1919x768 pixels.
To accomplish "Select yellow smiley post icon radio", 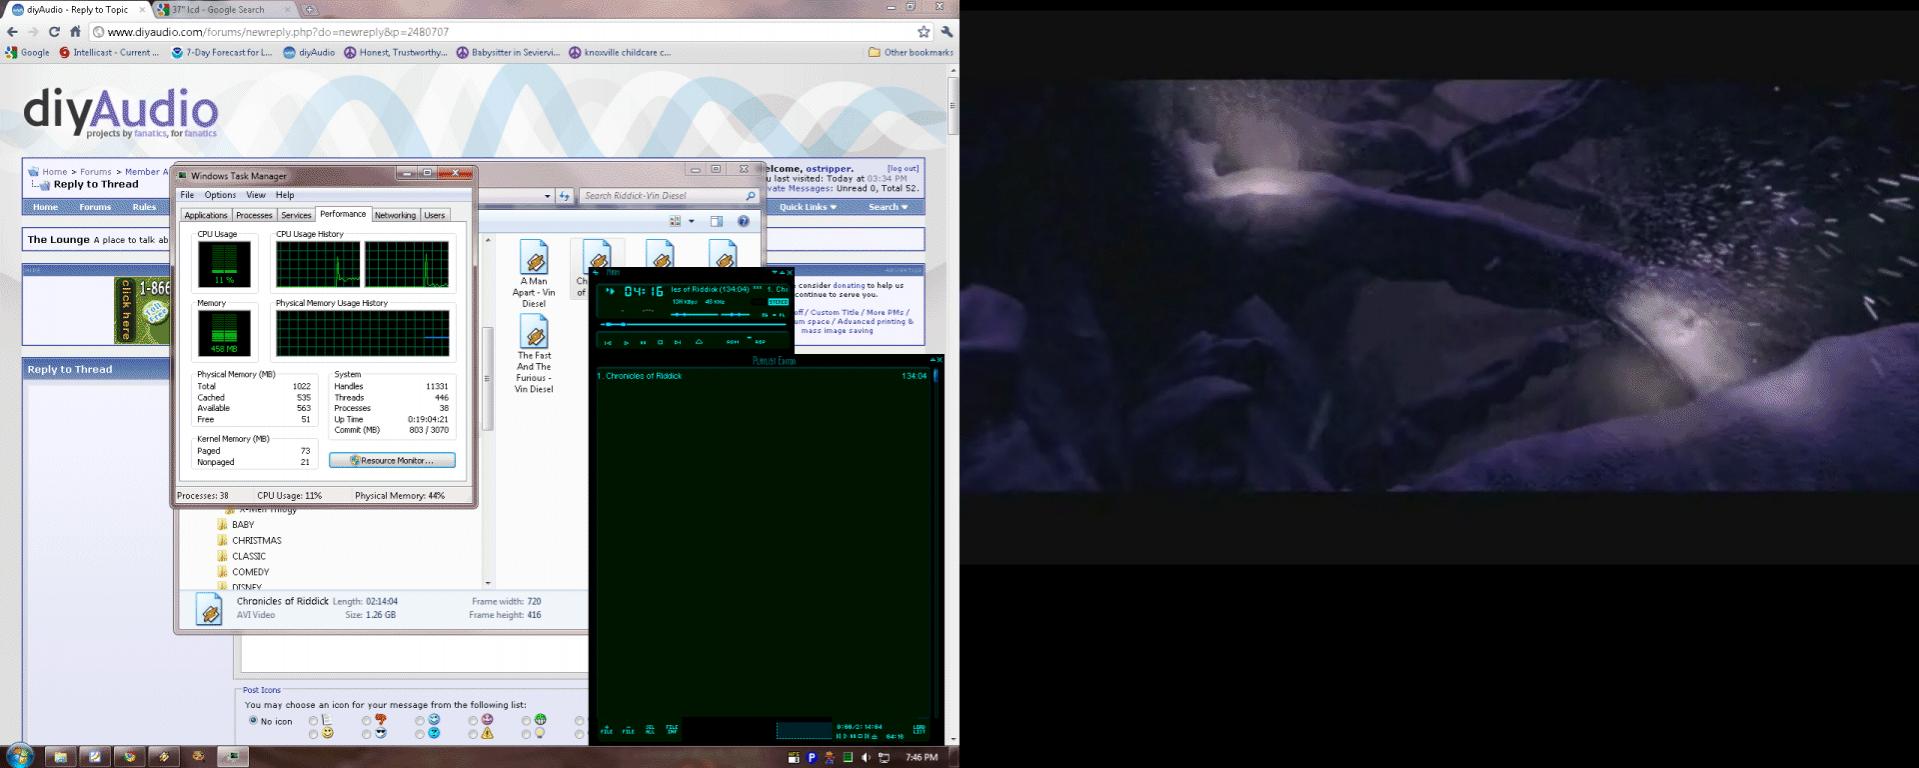I will [313, 734].
